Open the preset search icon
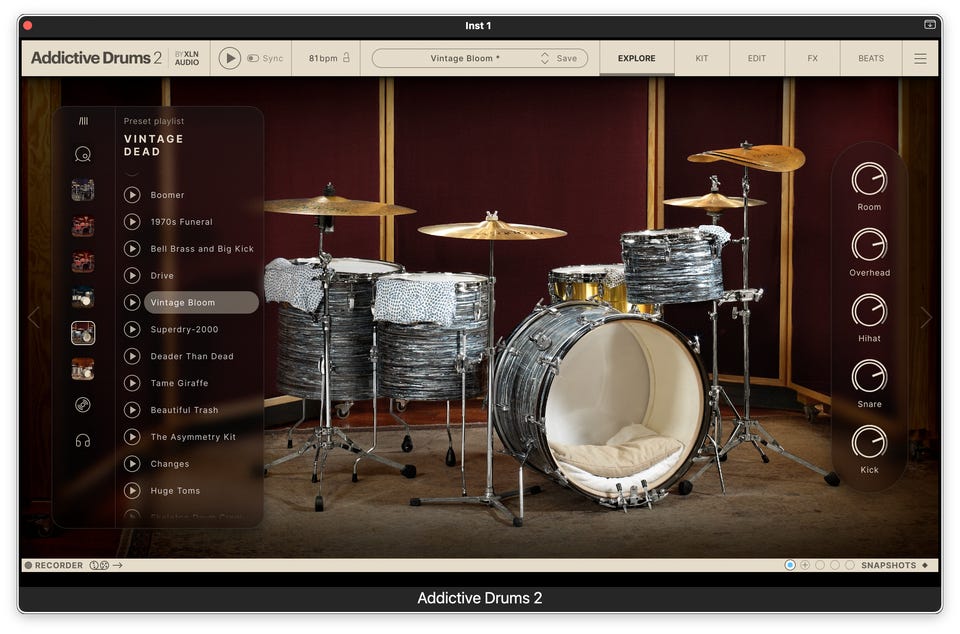Screen dimensions: 960x634 83,154
